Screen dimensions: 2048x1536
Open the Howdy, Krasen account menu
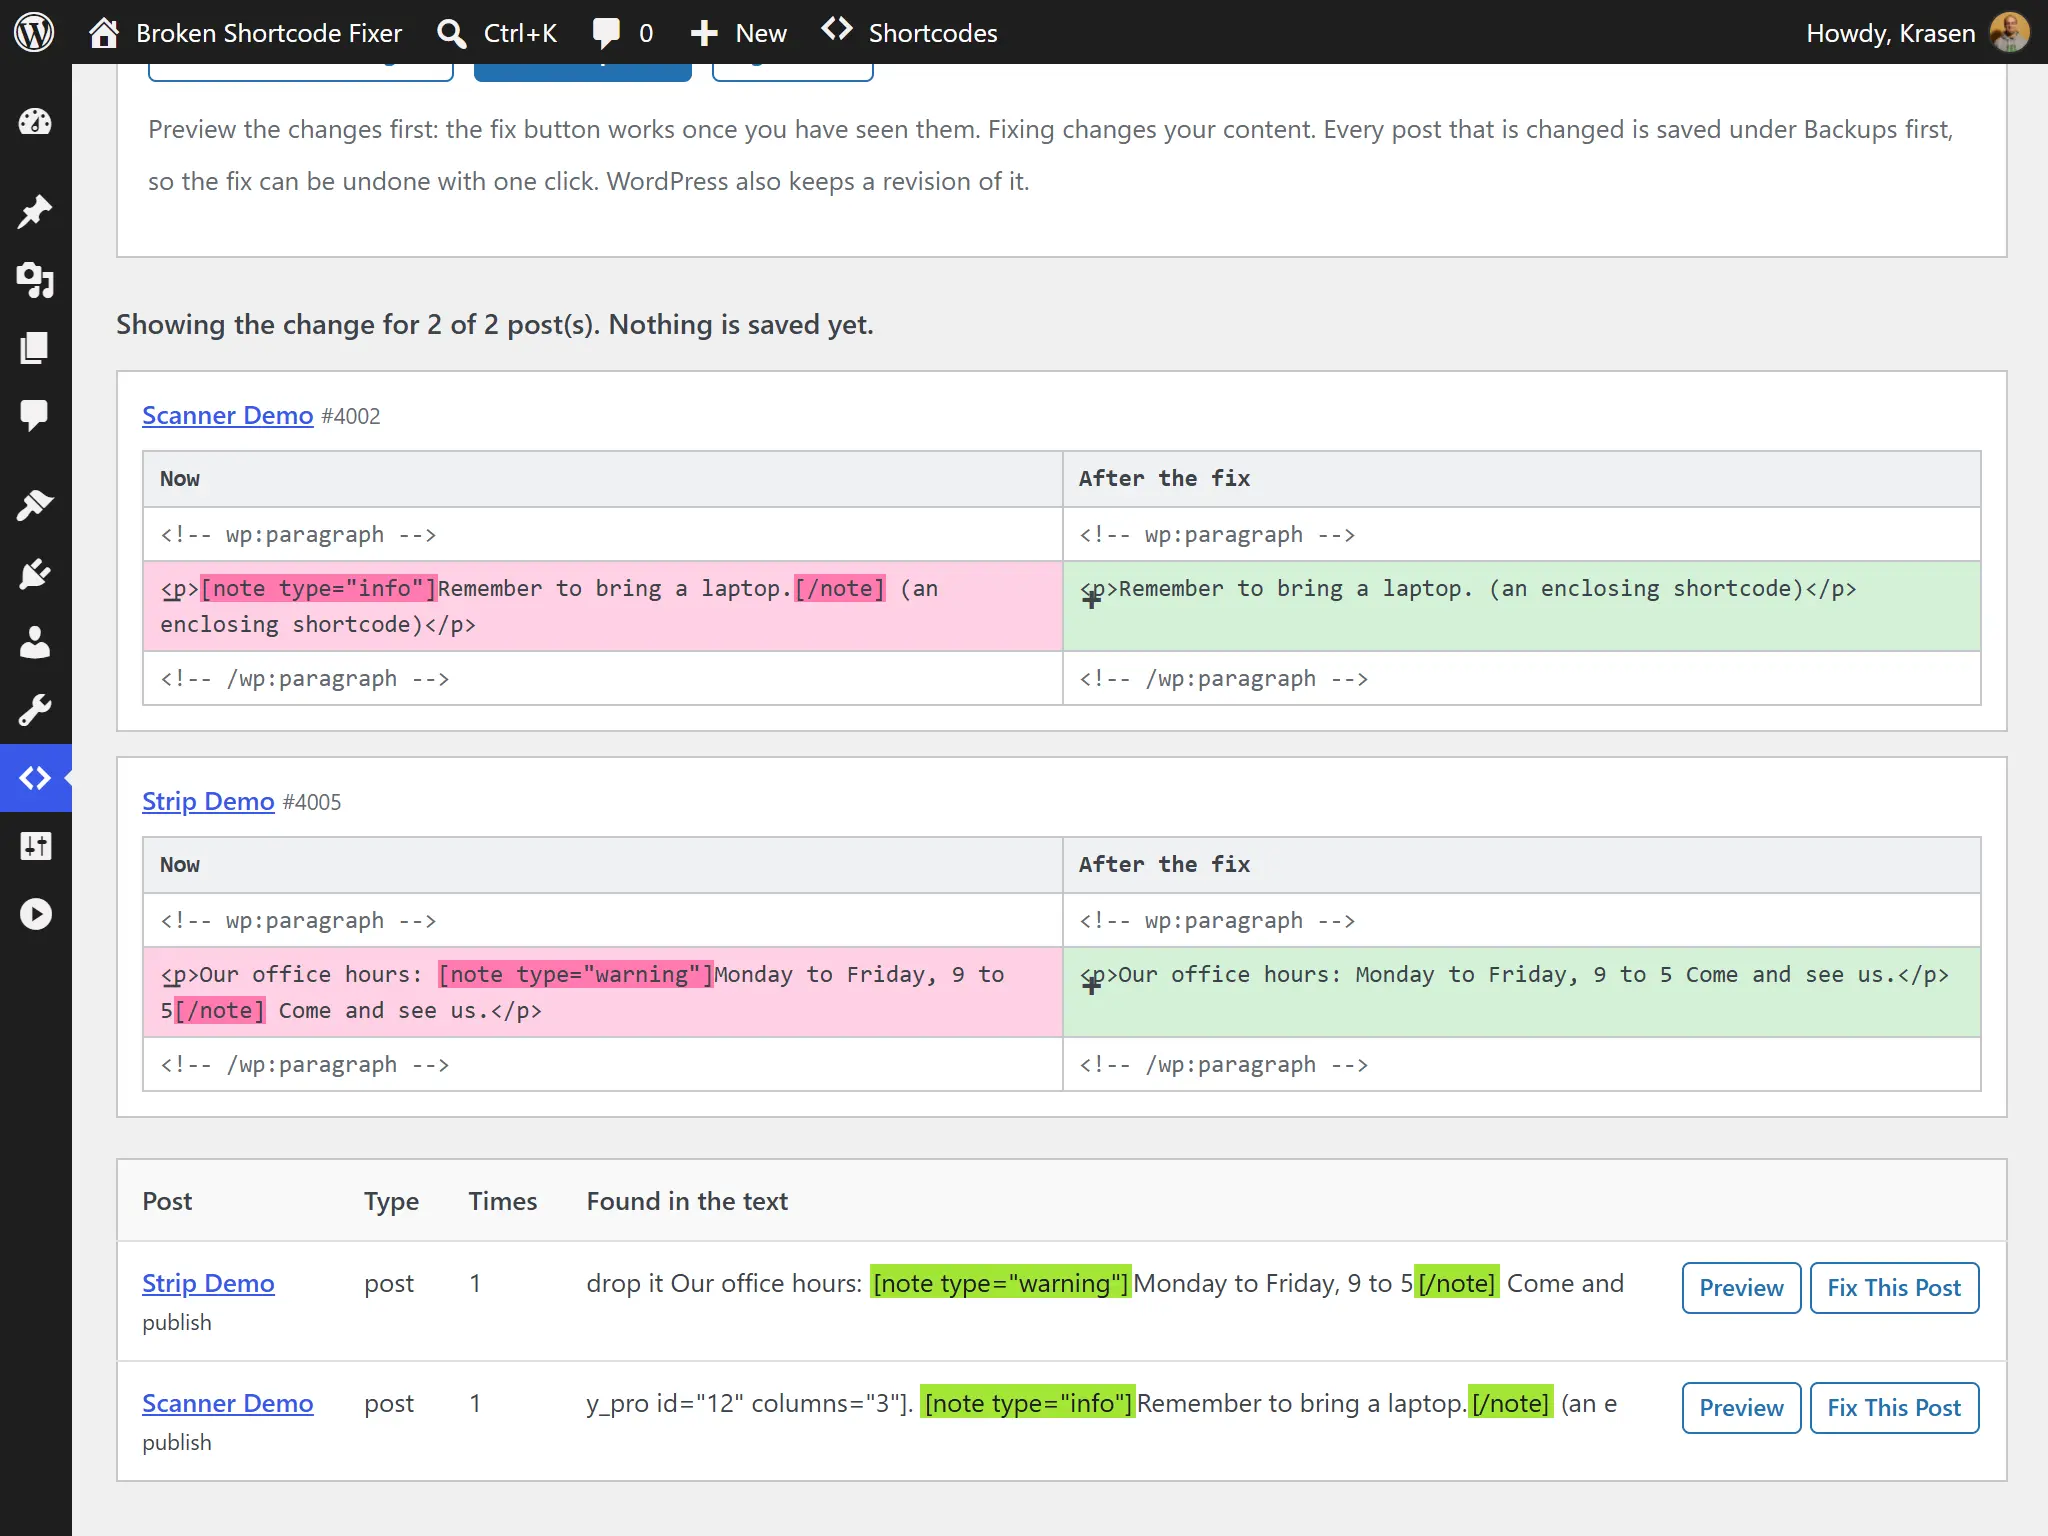[1917, 32]
